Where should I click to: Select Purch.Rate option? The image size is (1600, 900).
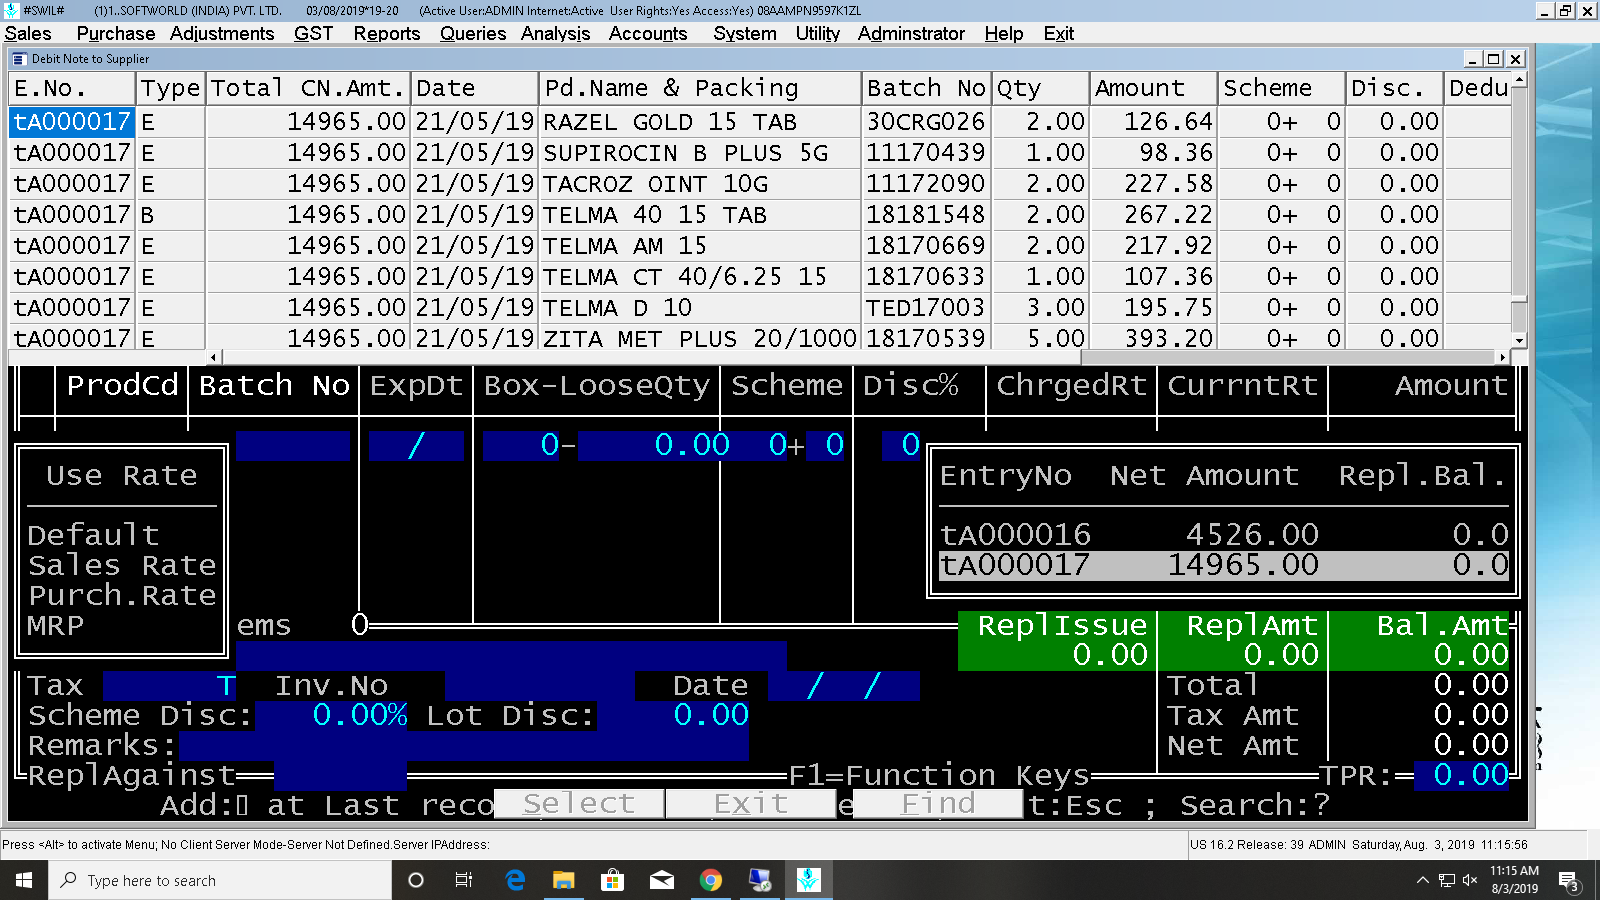(x=122, y=595)
